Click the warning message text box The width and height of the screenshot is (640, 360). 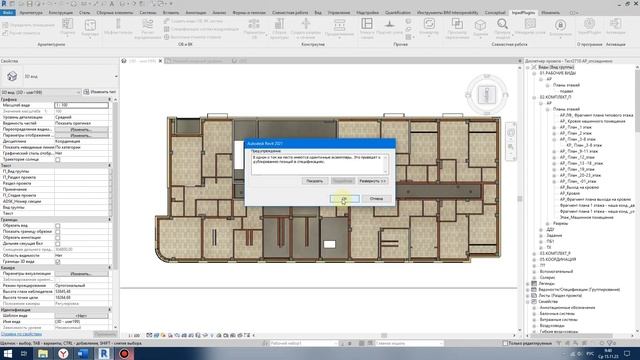click(320, 164)
